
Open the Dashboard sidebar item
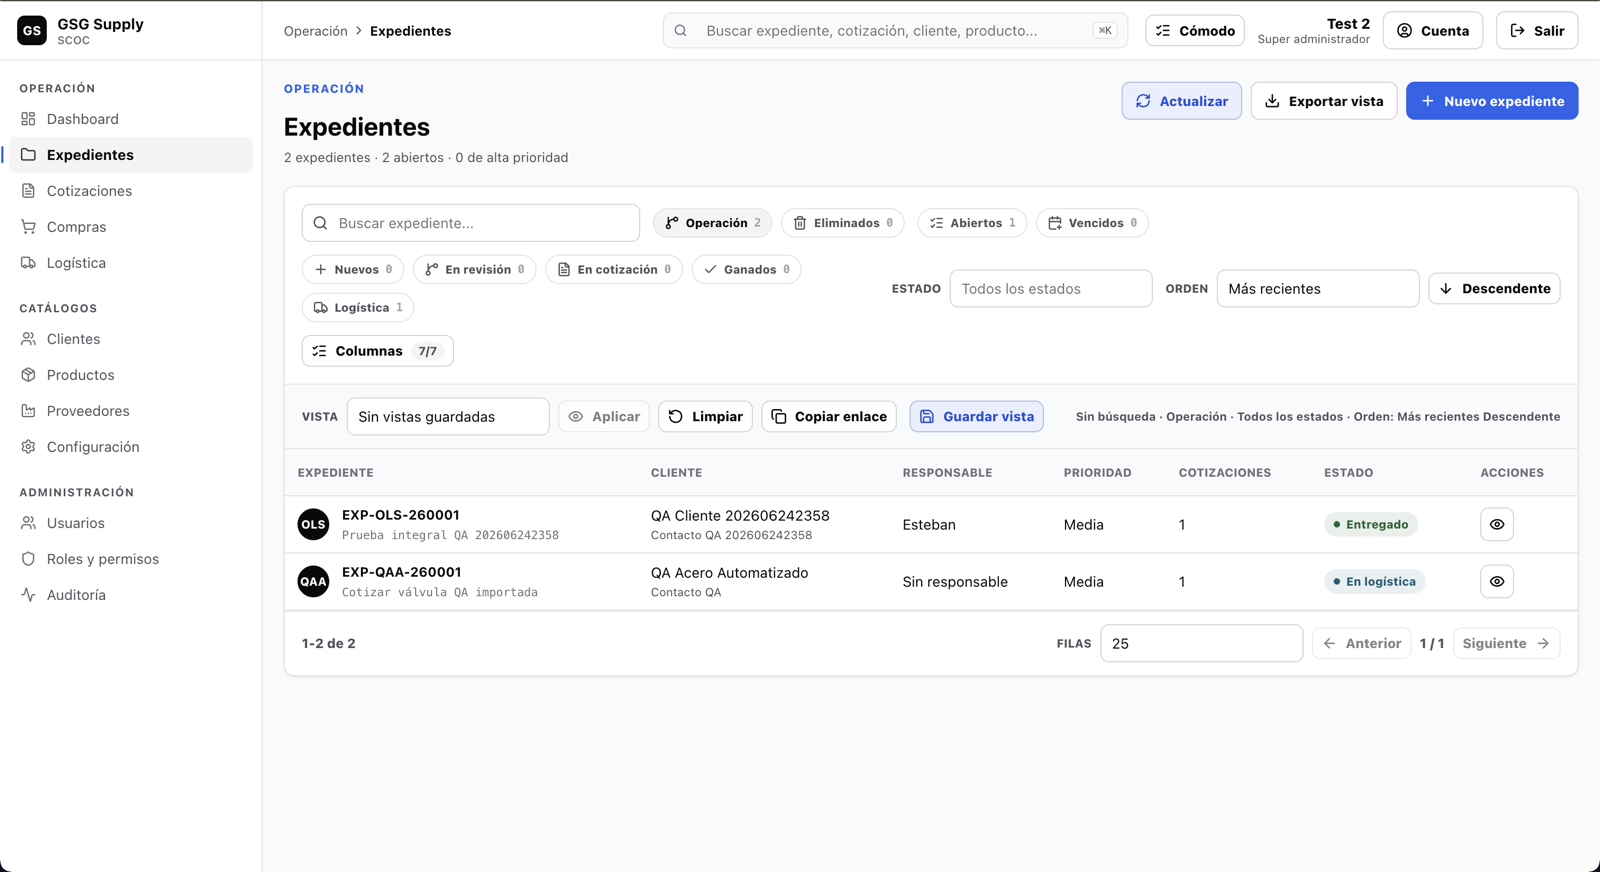[x=131, y=119]
